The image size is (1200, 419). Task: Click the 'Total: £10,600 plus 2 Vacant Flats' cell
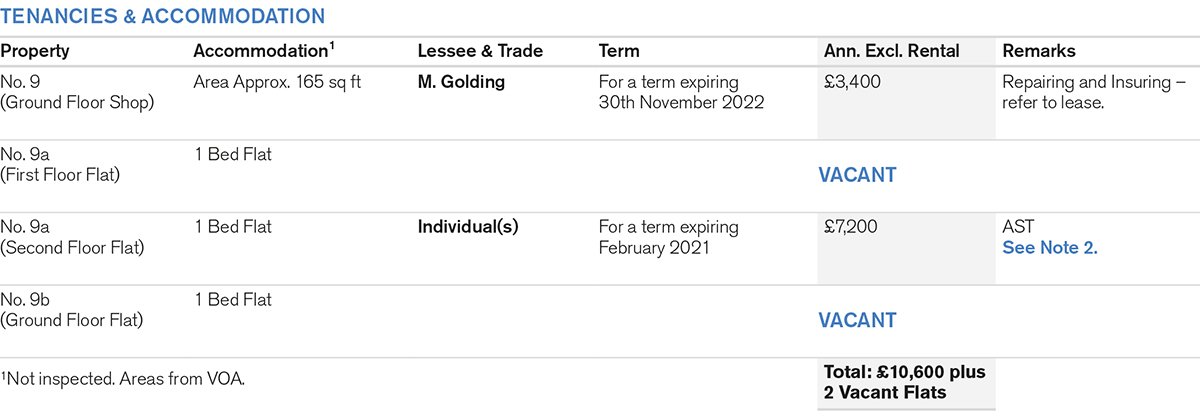point(904,382)
